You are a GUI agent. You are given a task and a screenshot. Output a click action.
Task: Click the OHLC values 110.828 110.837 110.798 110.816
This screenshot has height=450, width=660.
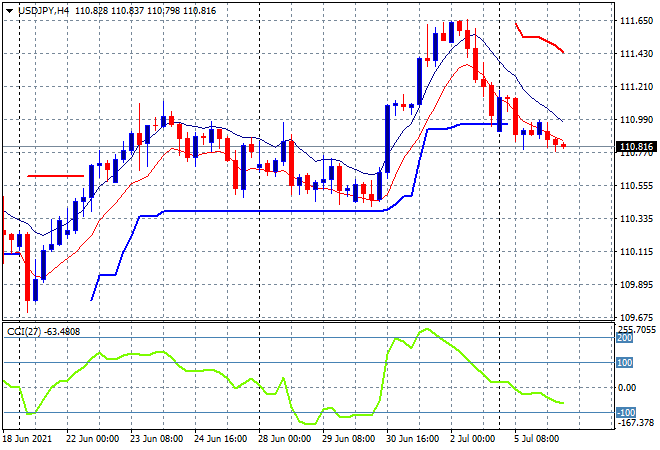pyautogui.click(x=146, y=11)
